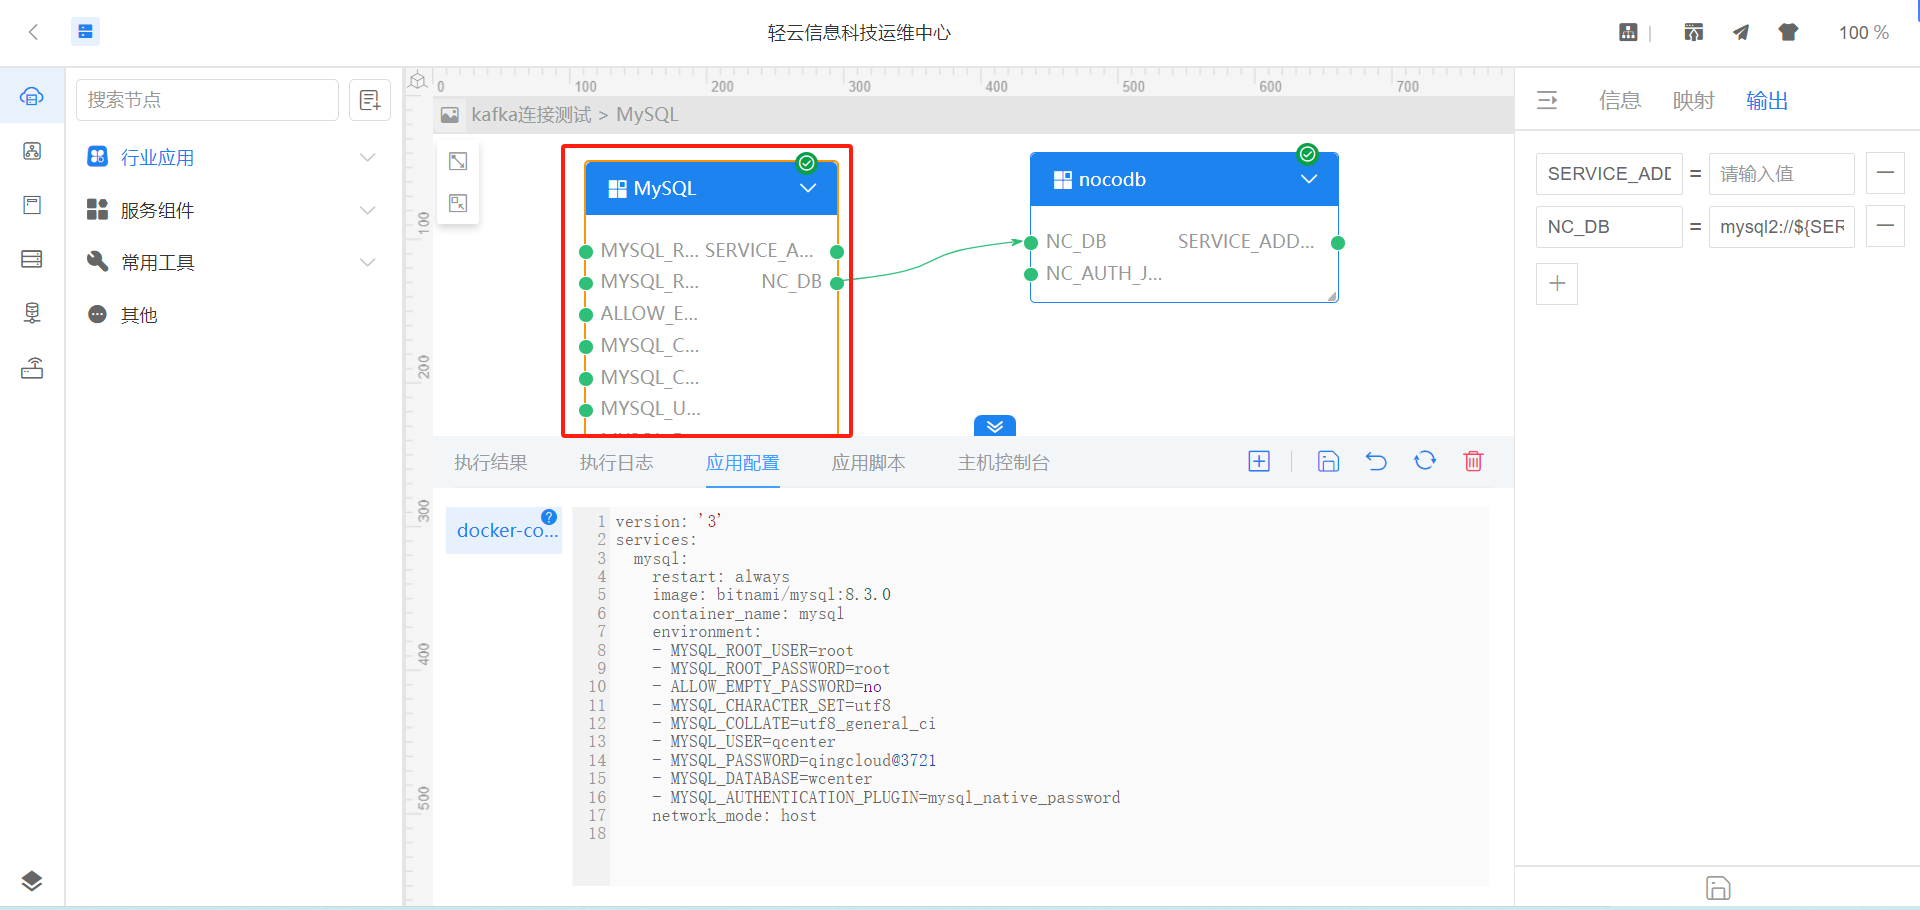The width and height of the screenshot is (1920, 910).
Task: Select the 输出 tab in right panel
Action: tap(1767, 100)
